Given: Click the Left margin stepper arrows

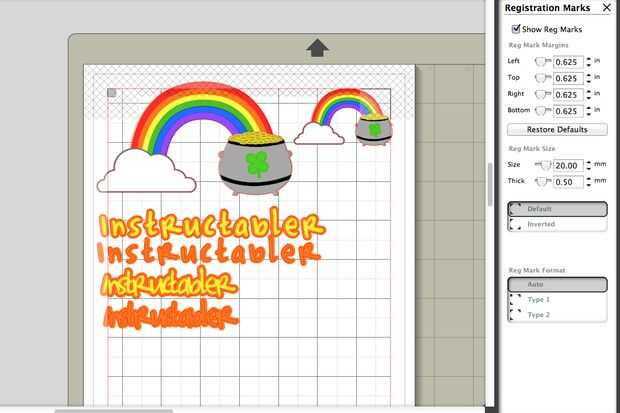Looking at the screenshot, I should (588, 62).
